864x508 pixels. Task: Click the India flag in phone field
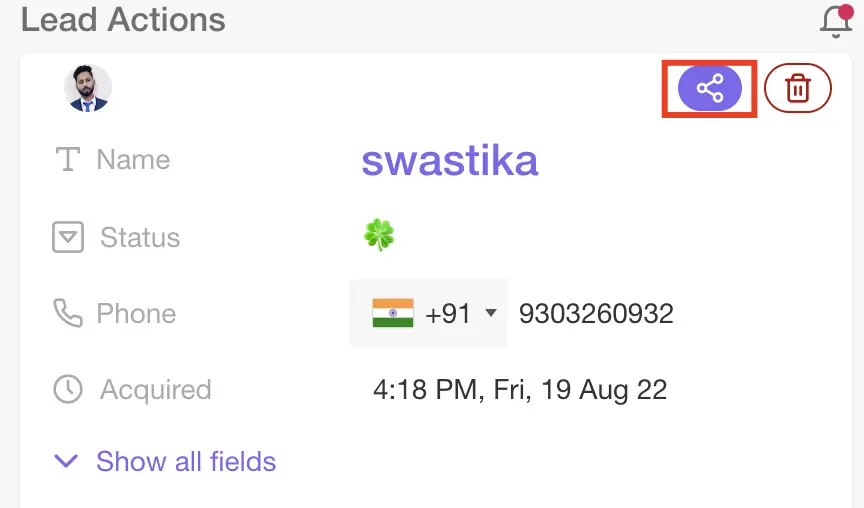click(x=393, y=314)
